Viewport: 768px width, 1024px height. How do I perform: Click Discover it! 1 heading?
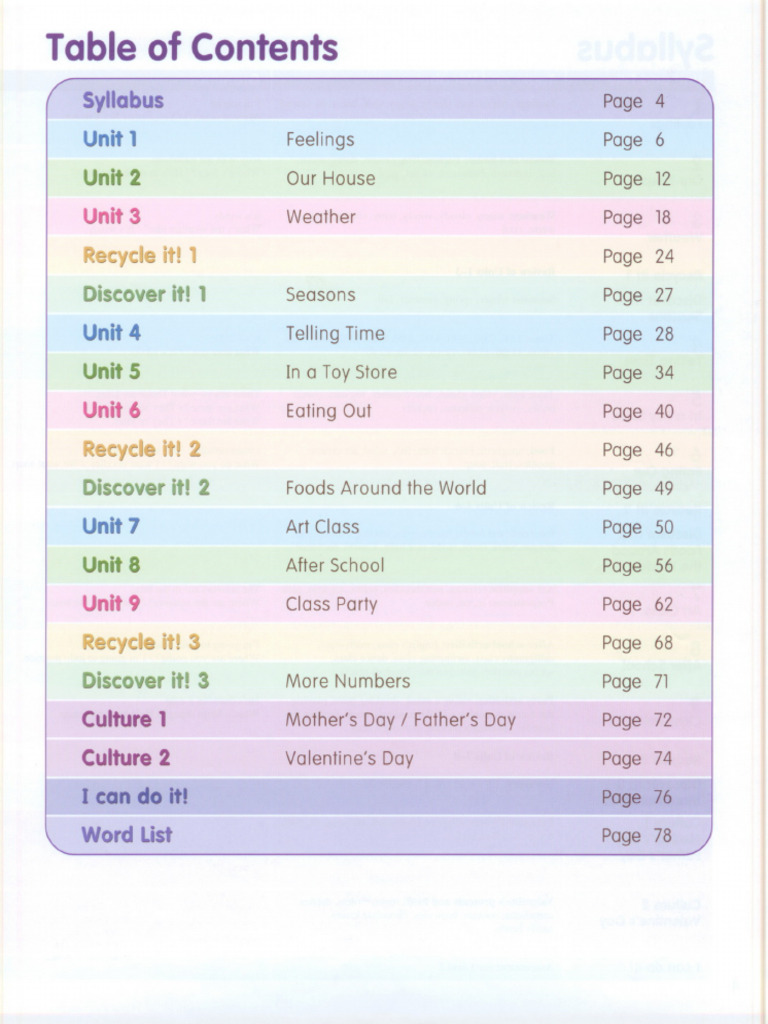[145, 294]
